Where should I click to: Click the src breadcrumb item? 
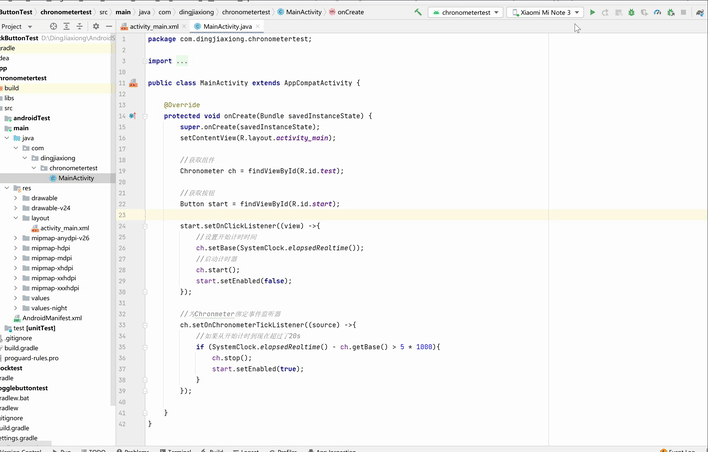click(103, 12)
